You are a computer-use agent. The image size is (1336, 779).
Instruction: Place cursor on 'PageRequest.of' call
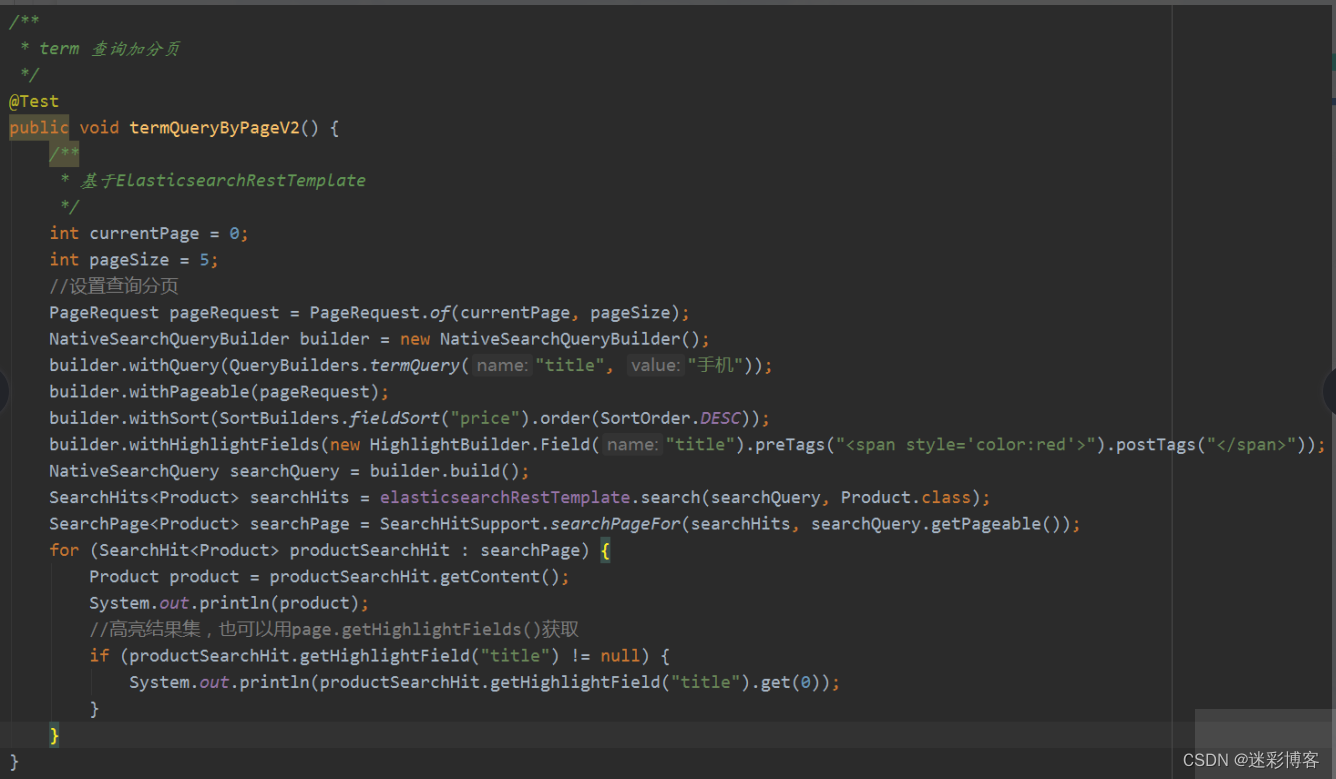point(379,312)
